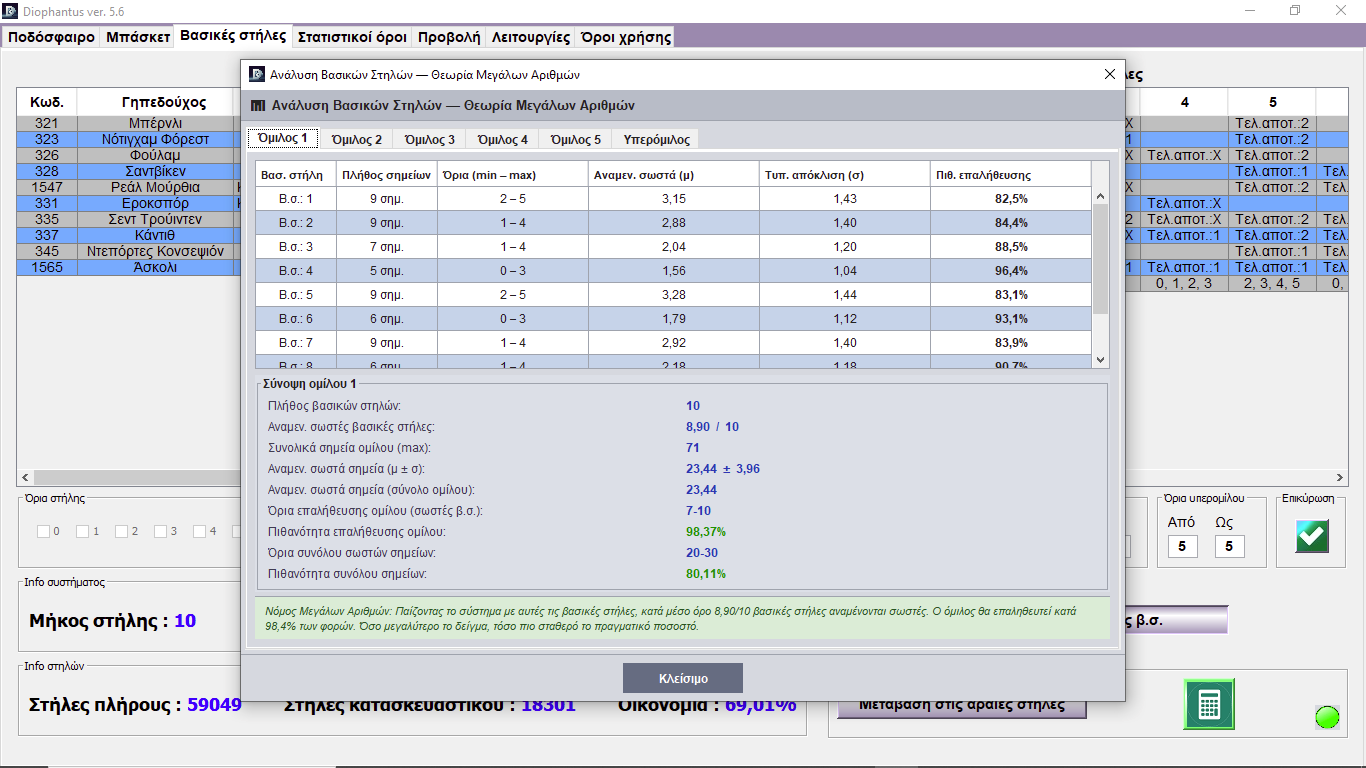
Task: Click code 1565 in the main table
Action: 47,267
